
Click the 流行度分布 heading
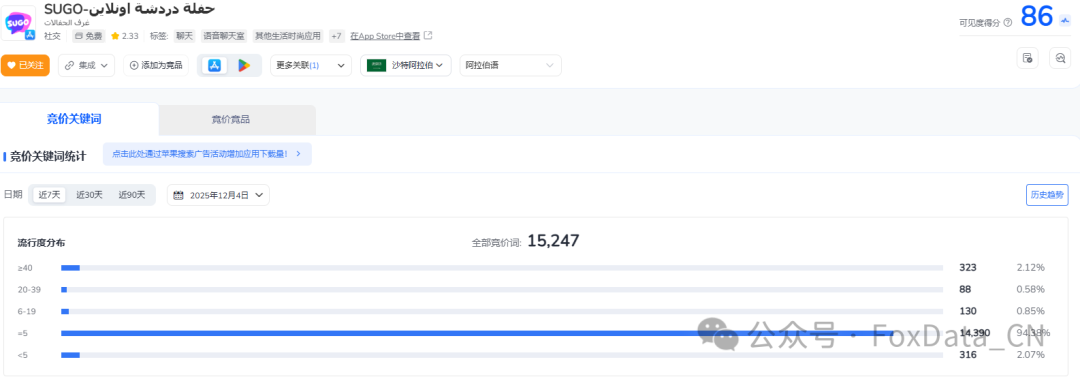click(41, 243)
